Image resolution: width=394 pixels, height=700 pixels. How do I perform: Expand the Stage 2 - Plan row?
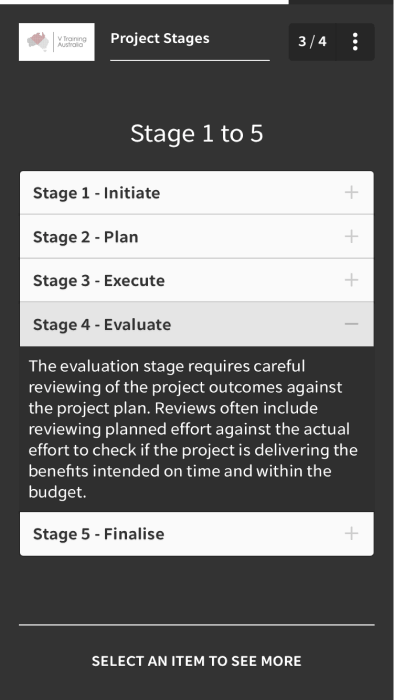pyautogui.click(x=197, y=237)
